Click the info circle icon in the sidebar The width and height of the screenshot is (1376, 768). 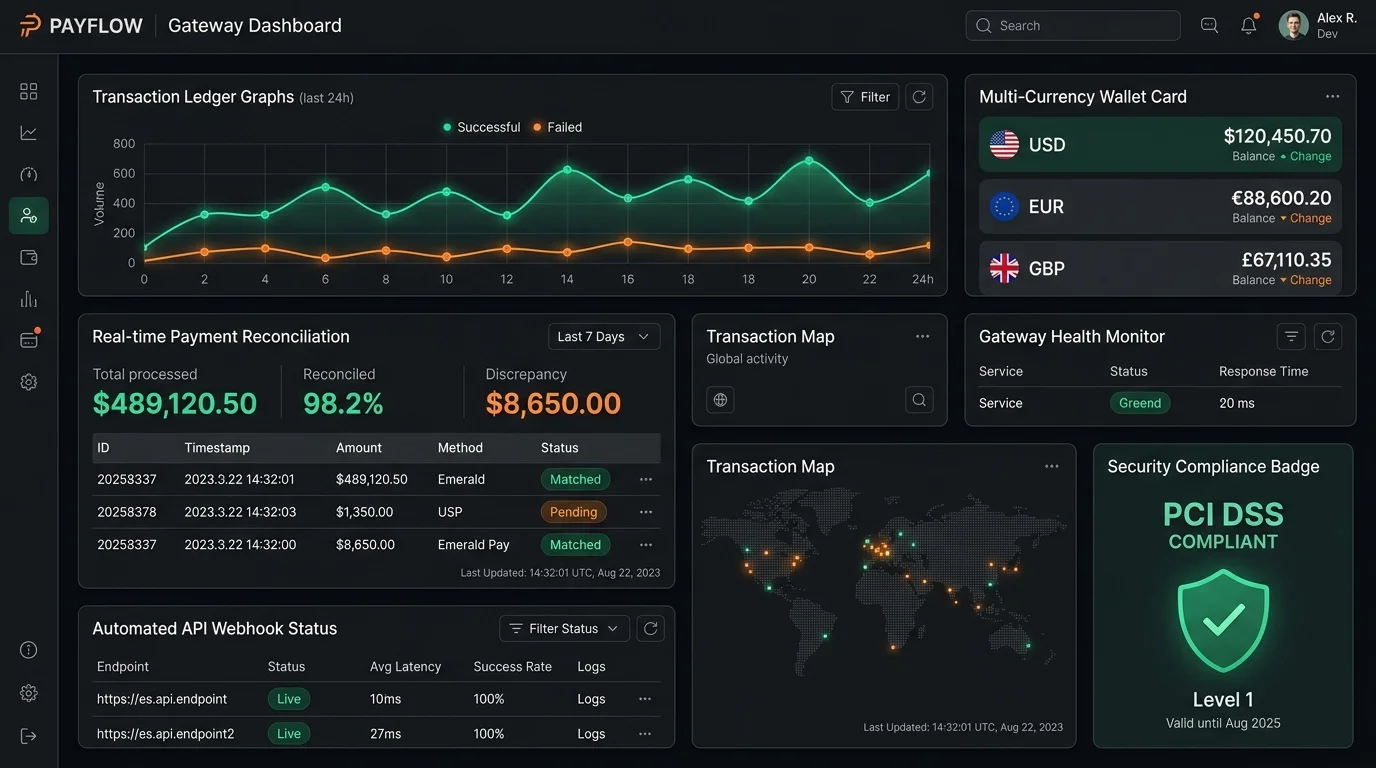pyautogui.click(x=29, y=650)
